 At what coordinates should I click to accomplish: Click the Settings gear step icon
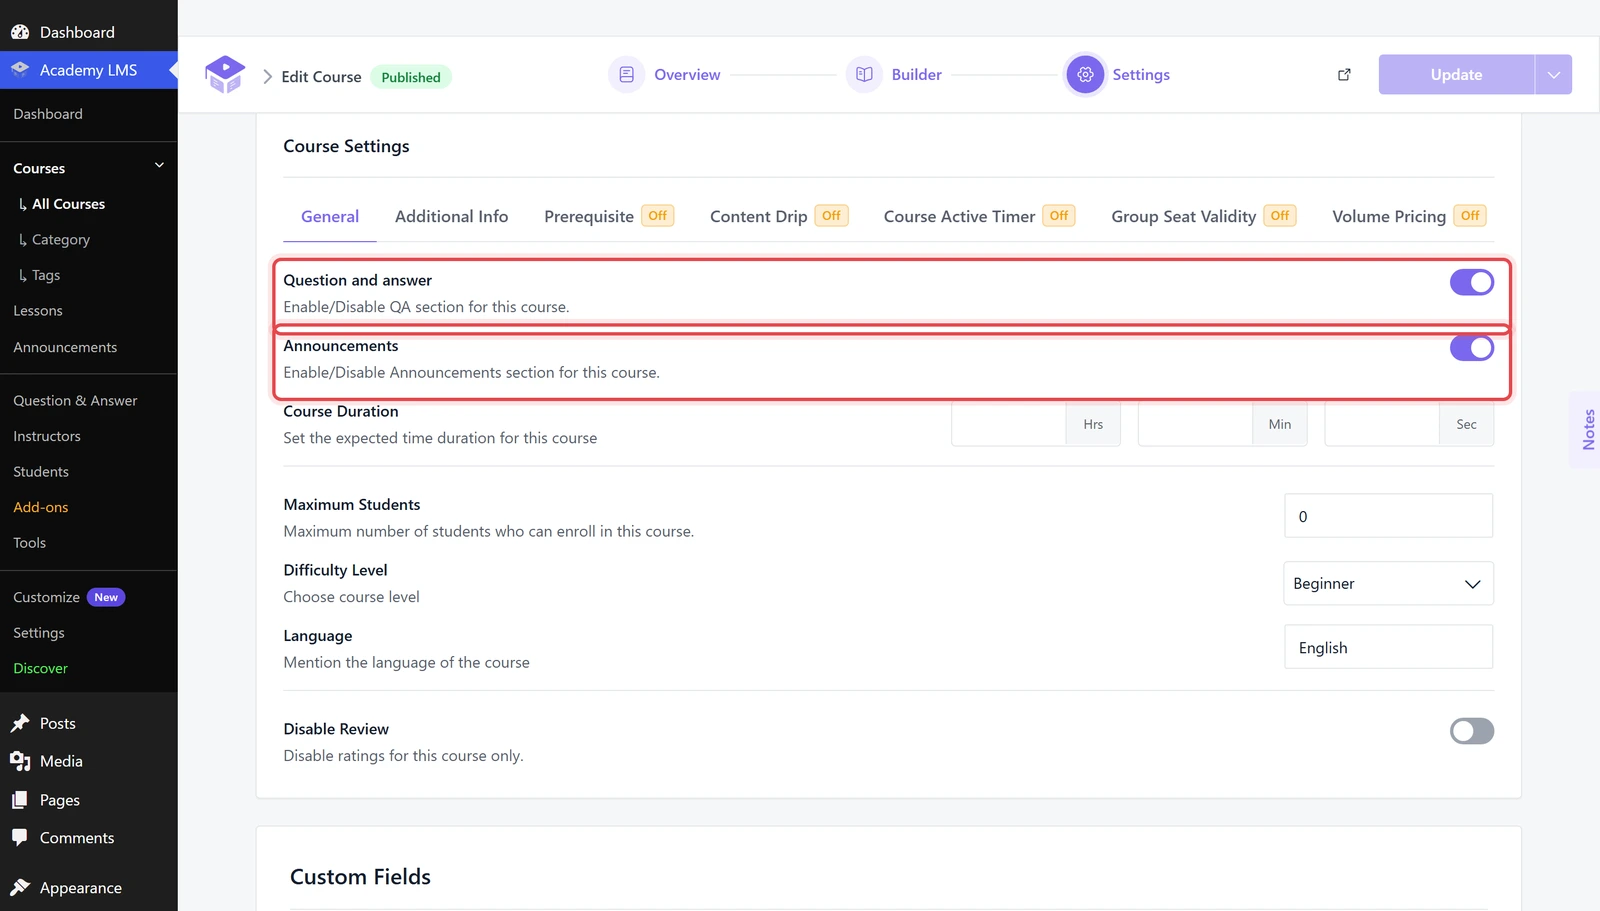[1085, 75]
